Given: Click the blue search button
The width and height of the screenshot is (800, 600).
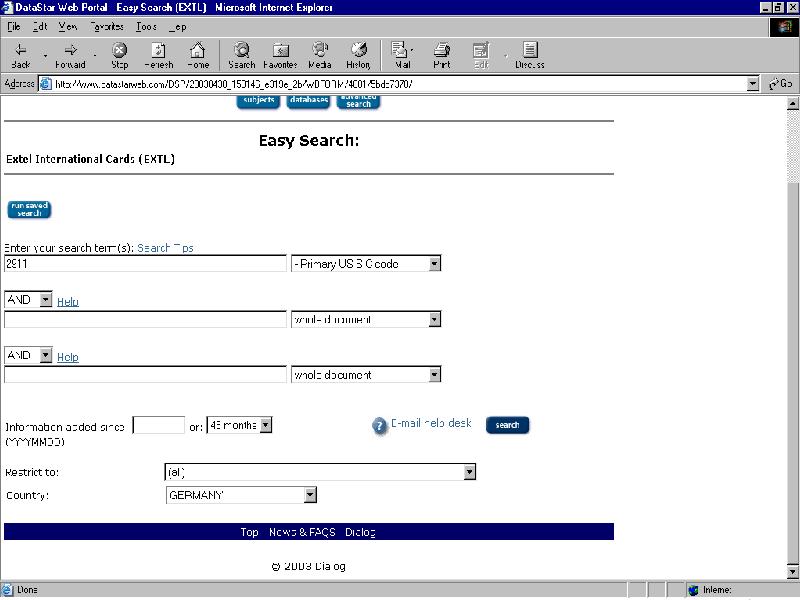Looking at the screenshot, I should [507, 425].
